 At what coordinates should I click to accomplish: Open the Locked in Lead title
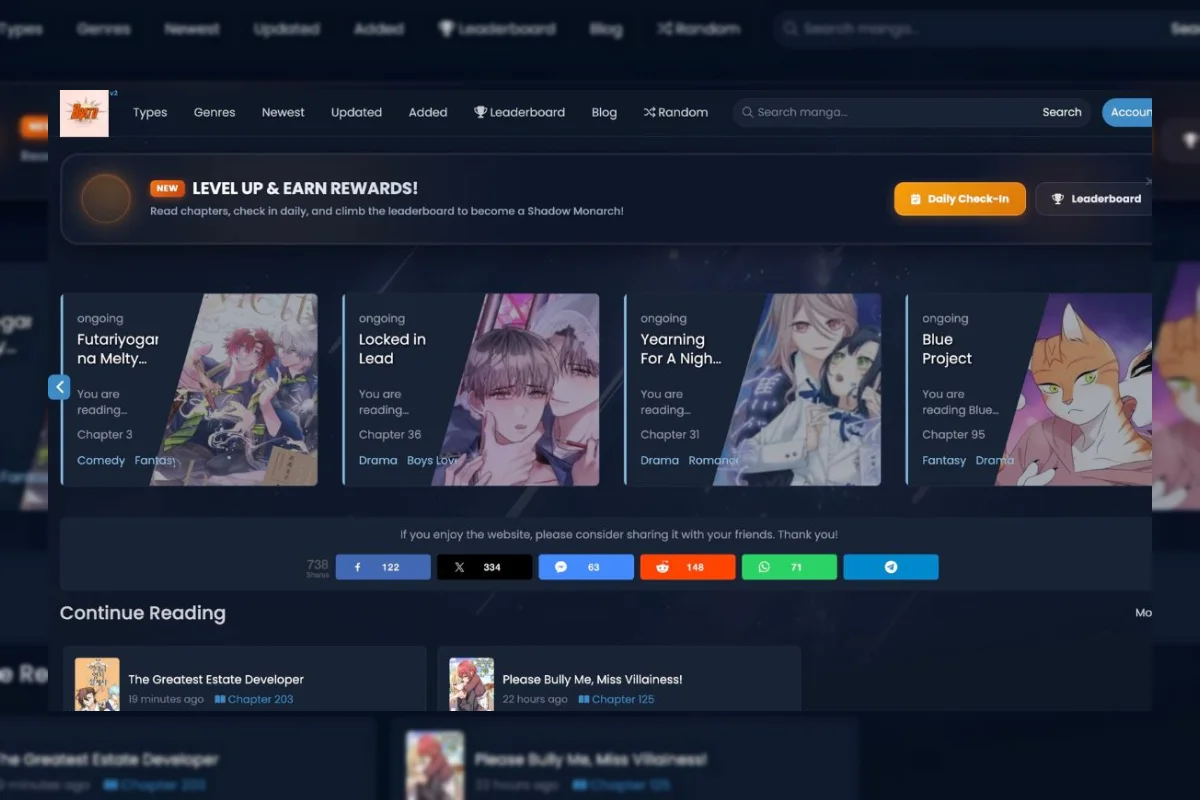point(392,349)
